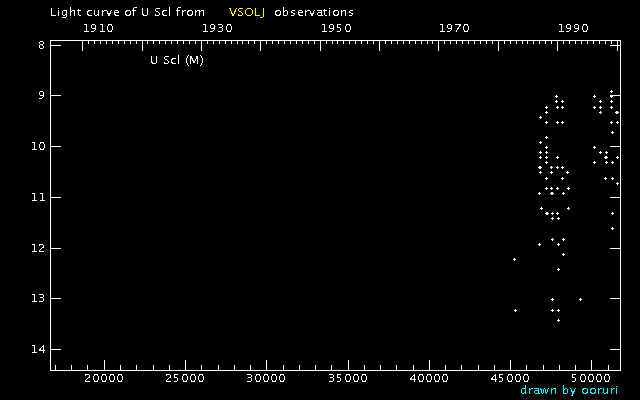The image size is (640, 400).
Task: Click the 35000 label on bottom axis
Action: pos(347,379)
